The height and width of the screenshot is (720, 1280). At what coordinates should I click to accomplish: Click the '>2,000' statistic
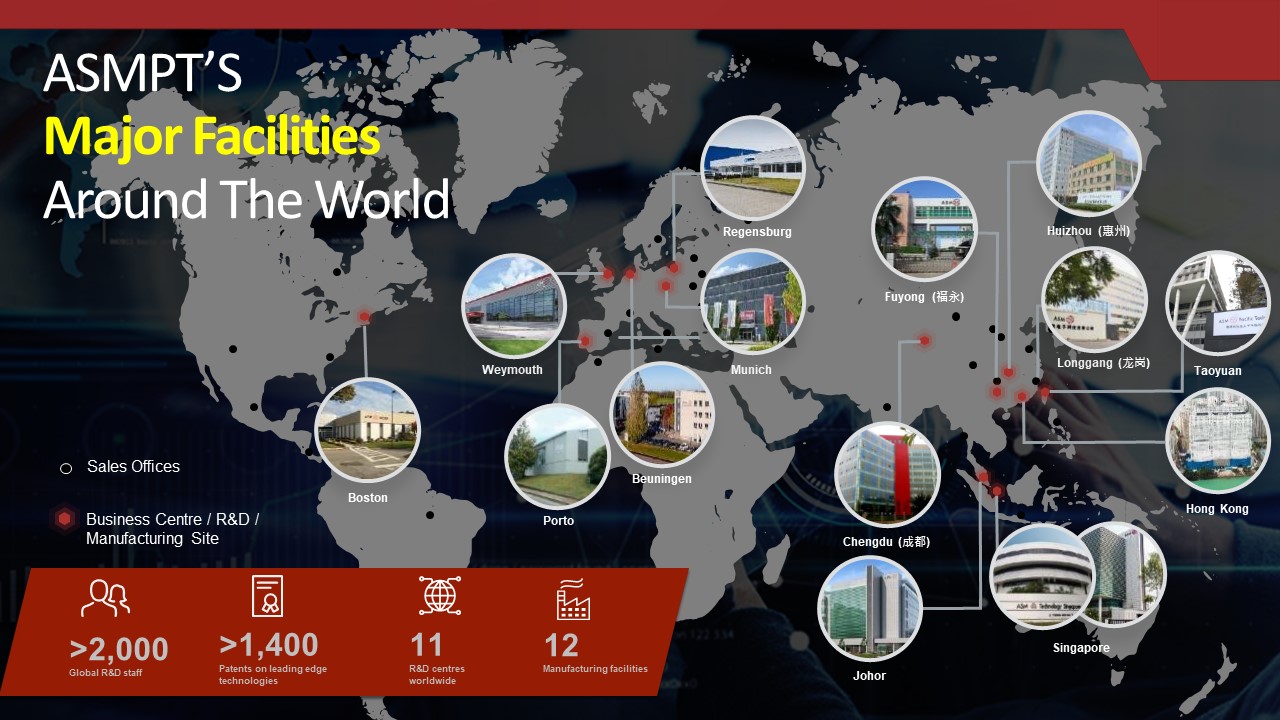coord(119,650)
